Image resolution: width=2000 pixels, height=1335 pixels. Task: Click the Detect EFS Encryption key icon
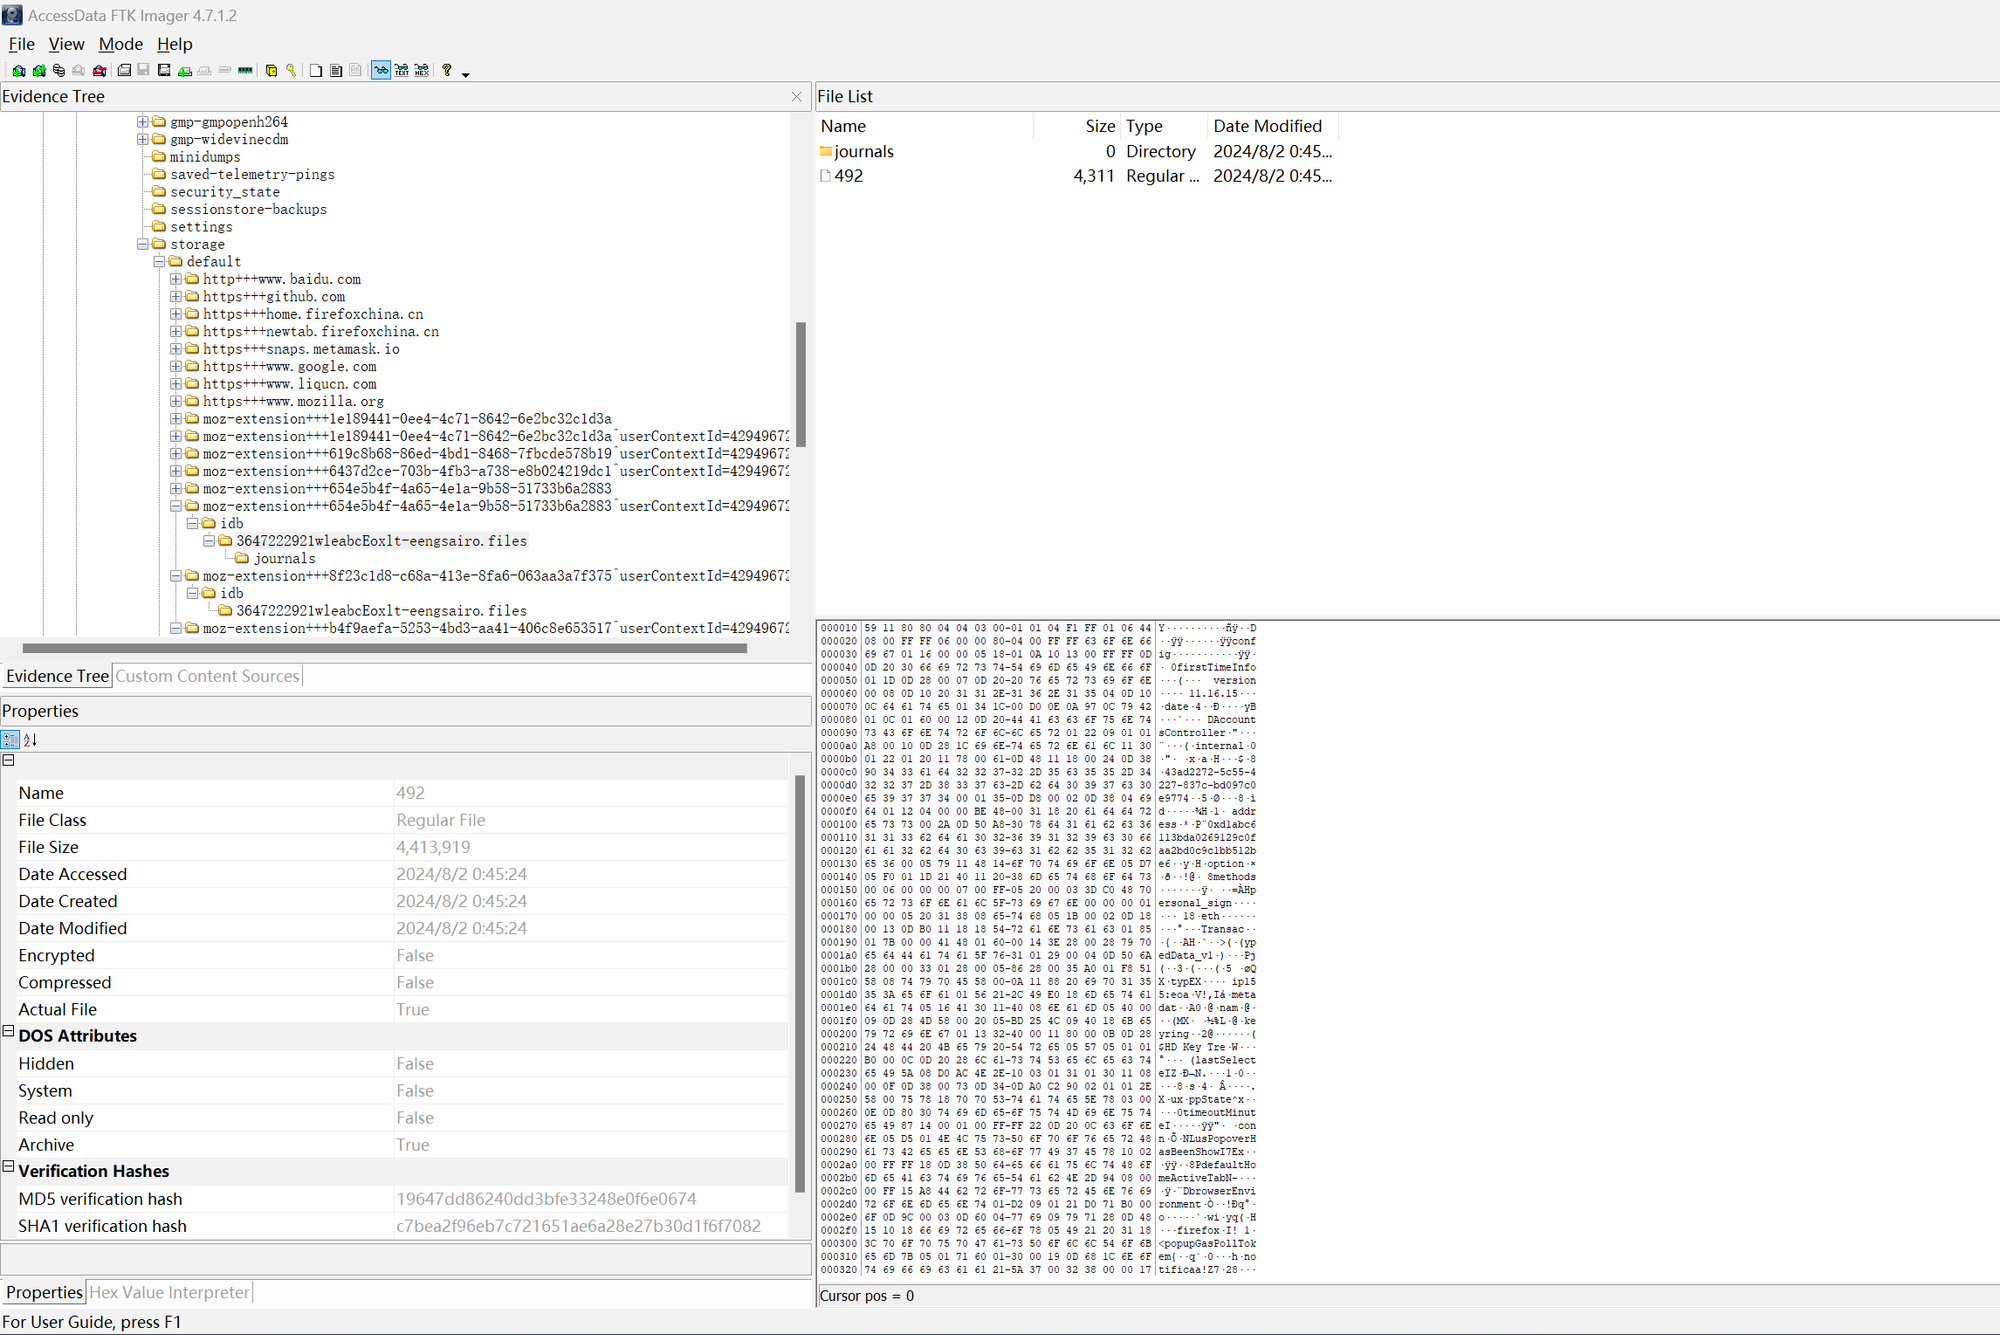pos(291,71)
